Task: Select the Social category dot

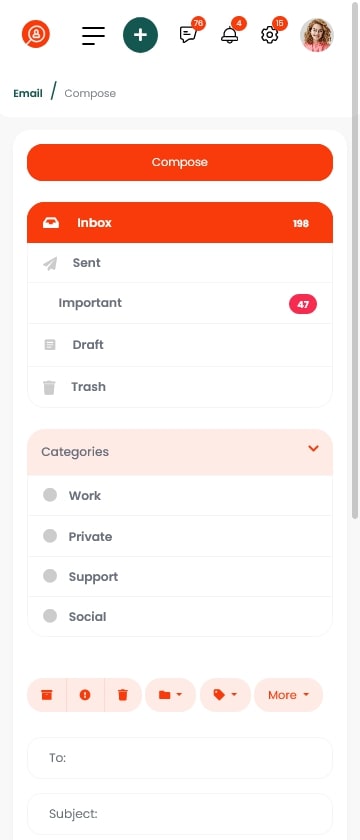Action: click(x=50, y=616)
